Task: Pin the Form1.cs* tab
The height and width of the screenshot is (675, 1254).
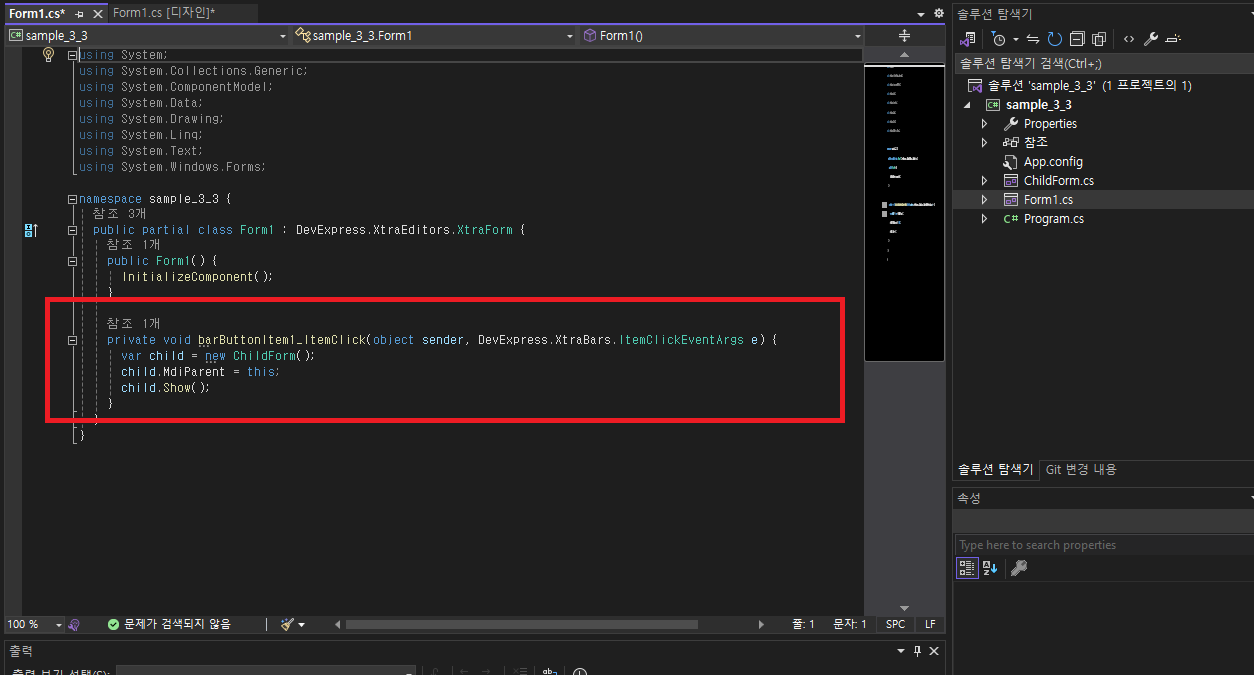Action: [x=79, y=14]
